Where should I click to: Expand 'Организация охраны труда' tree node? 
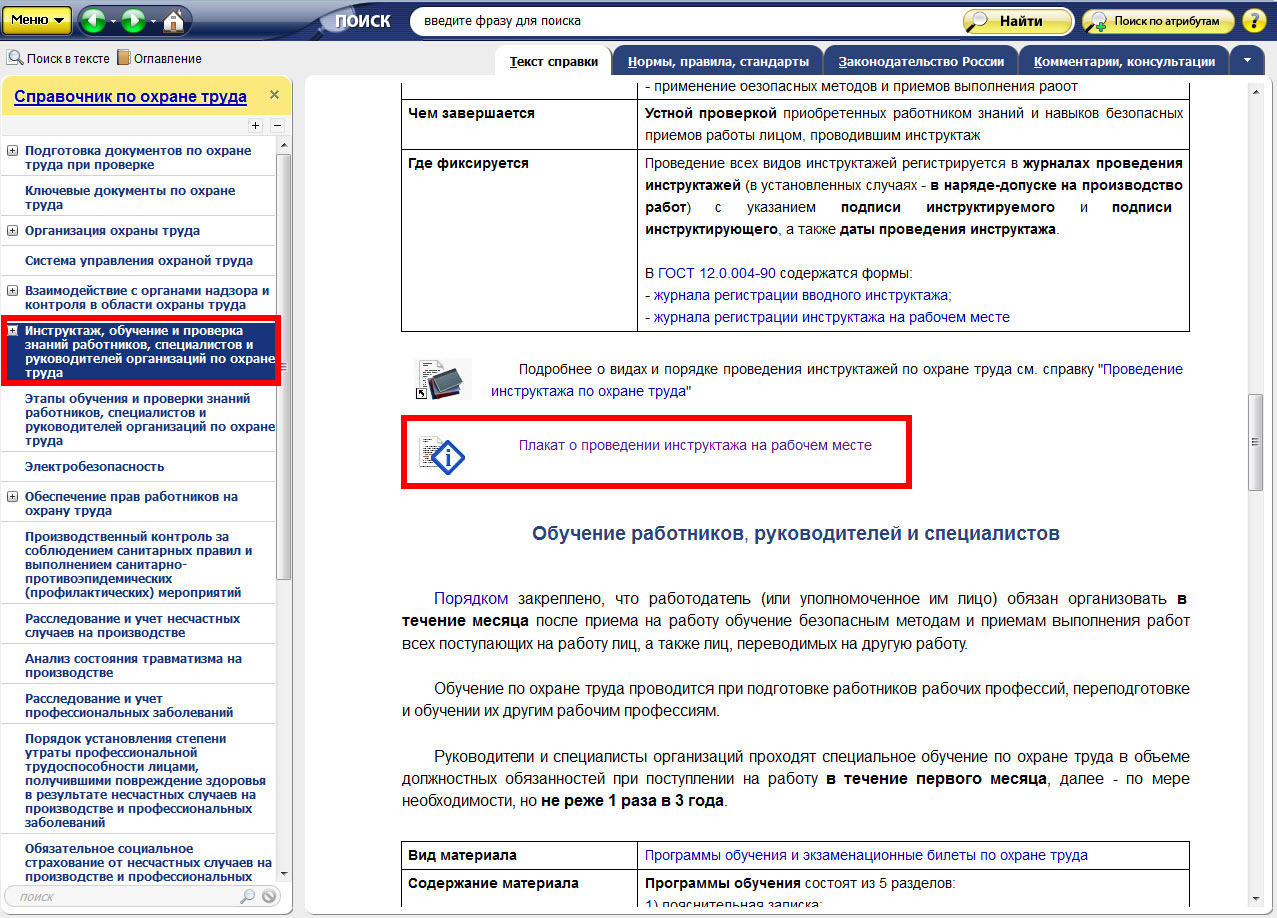click(12, 231)
